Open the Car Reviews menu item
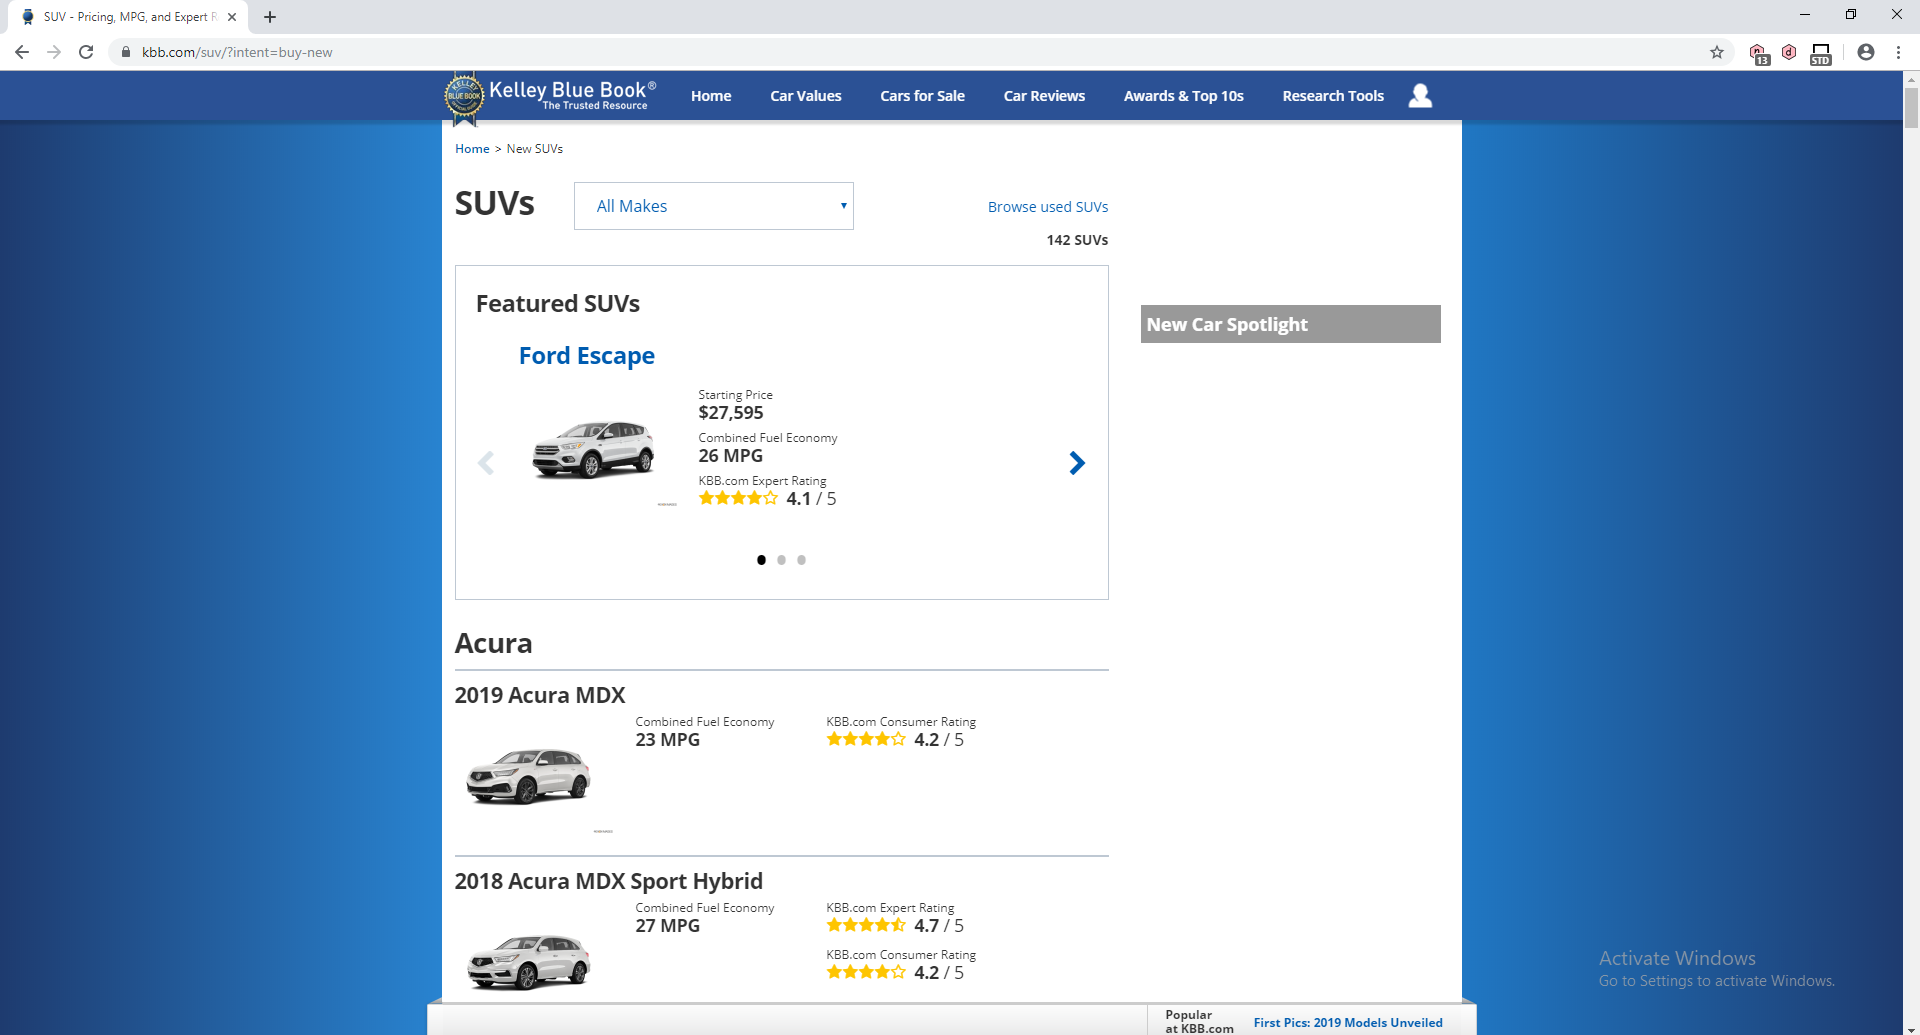Image resolution: width=1920 pixels, height=1035 pixels. click(1044, 95)
